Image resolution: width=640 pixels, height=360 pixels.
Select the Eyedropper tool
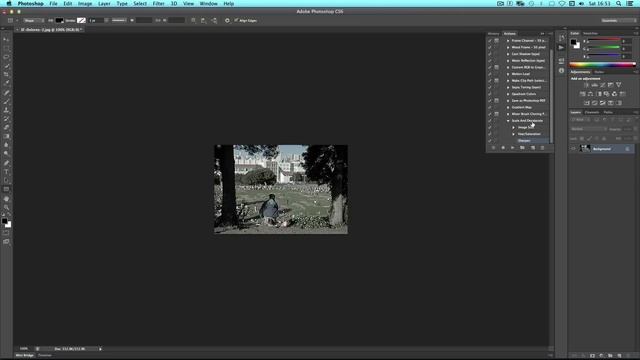tap(6, 83)
